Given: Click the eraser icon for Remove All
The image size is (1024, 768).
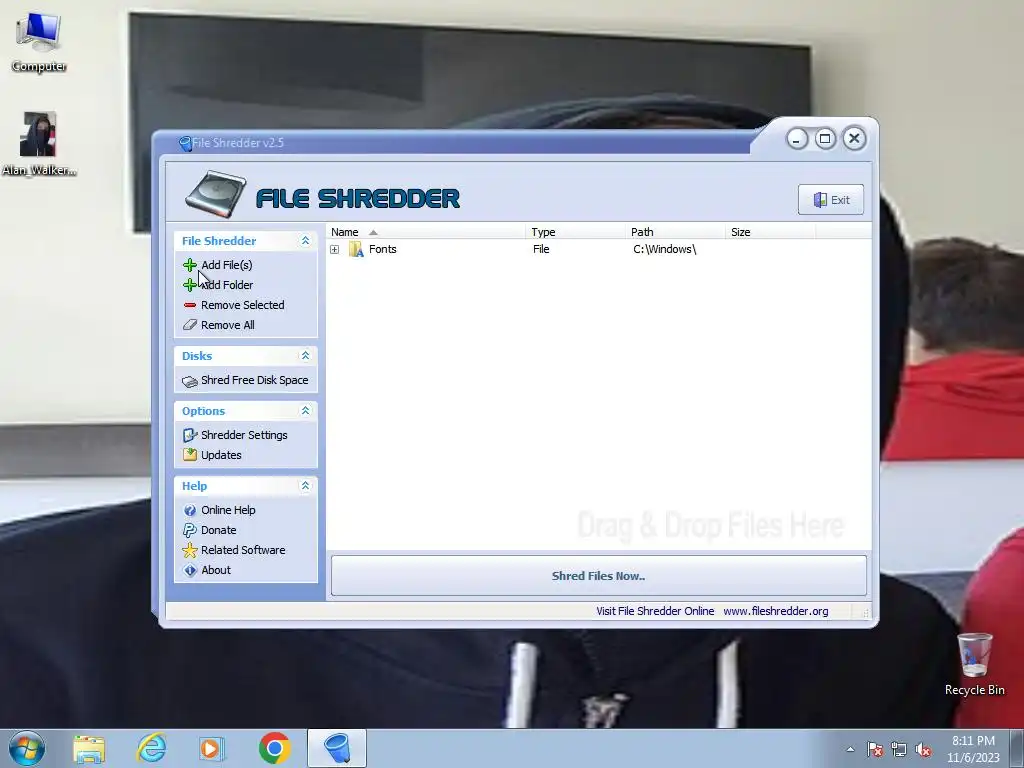Looking at the screenshot, I should (189, 325).
